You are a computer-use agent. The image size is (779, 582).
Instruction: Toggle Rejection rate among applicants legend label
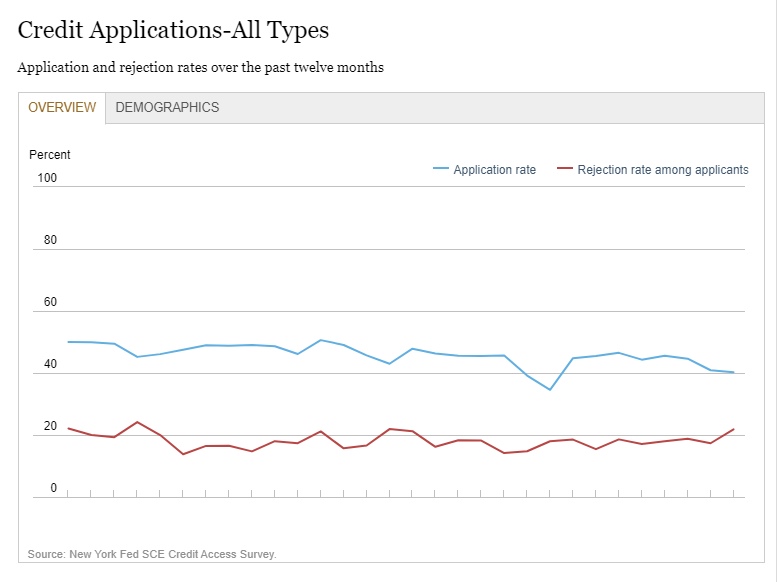(662, 170)
